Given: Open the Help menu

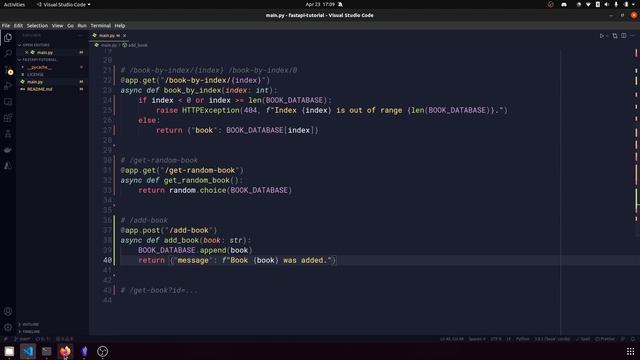Looking at the screenshot, I should [120, 26].
